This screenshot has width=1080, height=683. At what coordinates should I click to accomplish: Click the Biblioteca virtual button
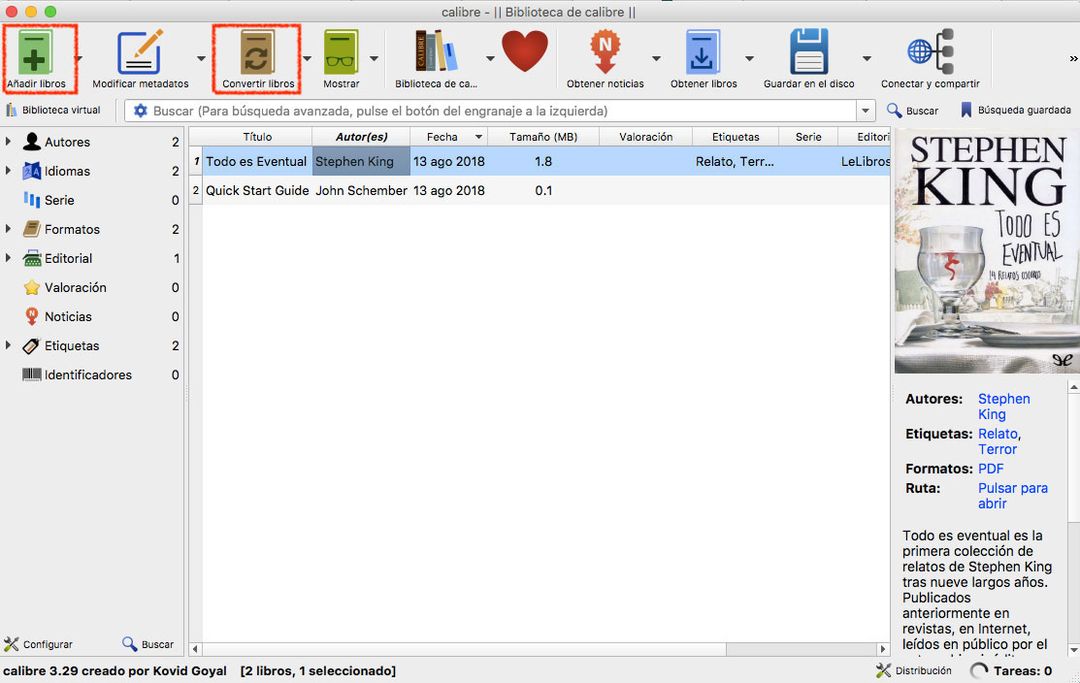(54, 110)
